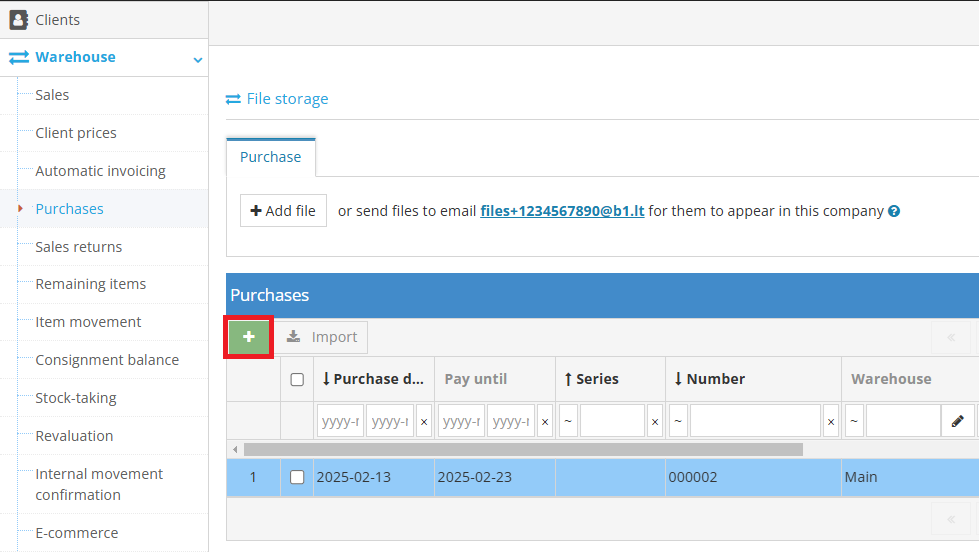Click the help question mark icon
Viewport: 979px width, 552px height.
894,211
